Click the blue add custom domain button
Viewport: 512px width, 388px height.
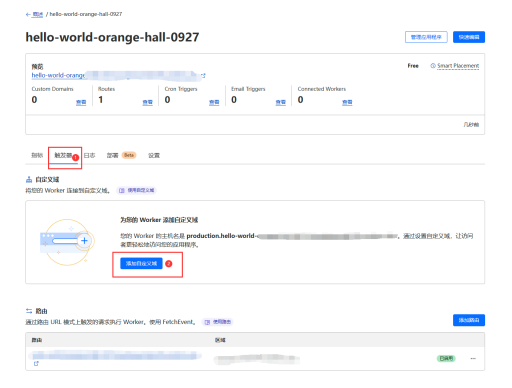point(141,263)
